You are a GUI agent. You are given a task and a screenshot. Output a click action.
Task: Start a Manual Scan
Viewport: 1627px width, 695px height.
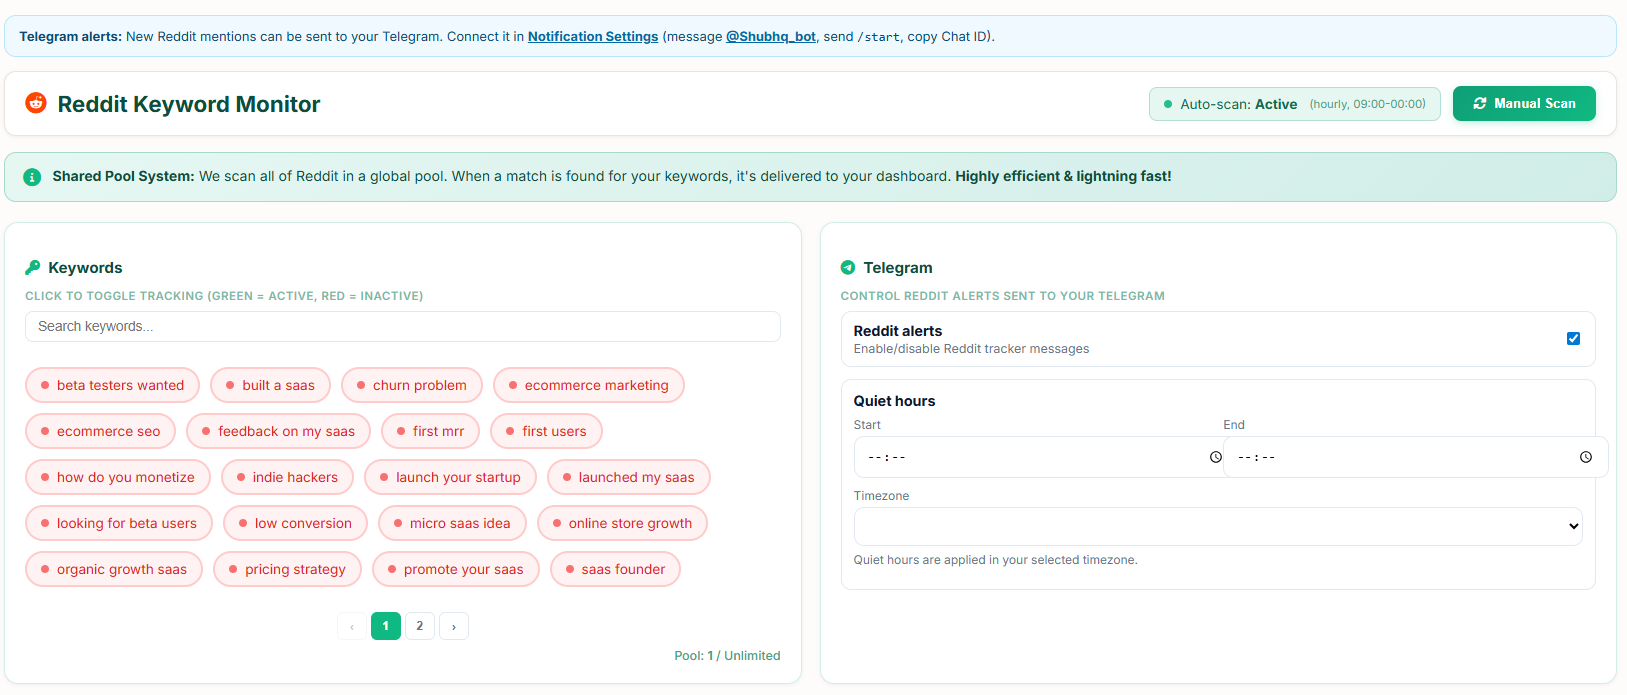point(1524,104)
